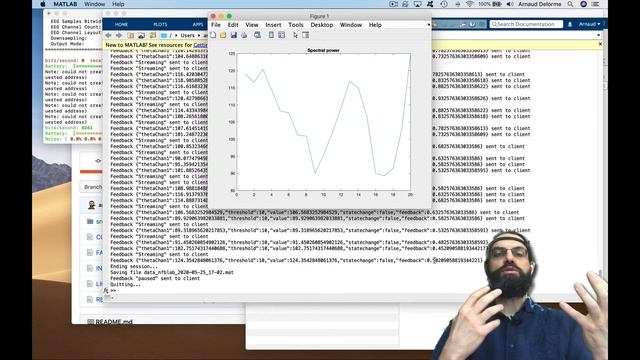640x360 pixels.
Task: Click the AirPlay display icon in the menu bar
Action: click(417, 4)
